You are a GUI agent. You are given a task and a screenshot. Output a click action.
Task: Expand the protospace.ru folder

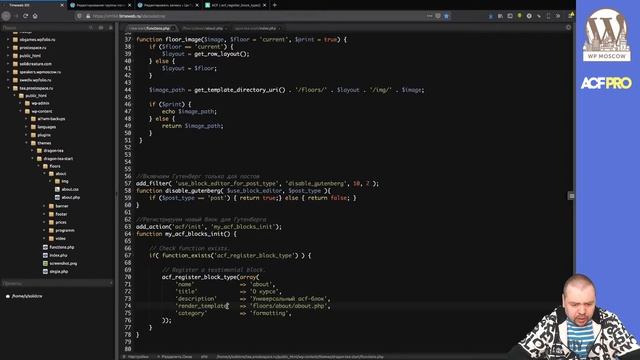click(x=8, y=48)
